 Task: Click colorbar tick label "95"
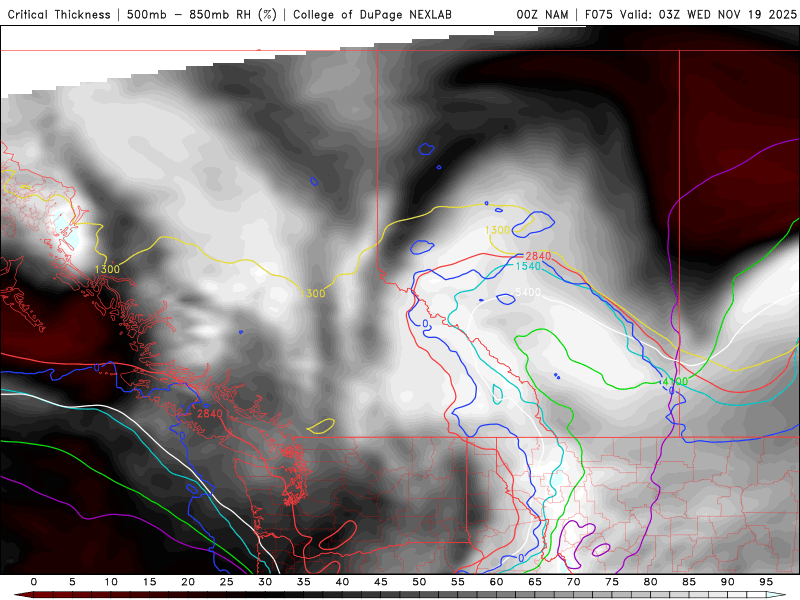click(x=766, y=582)
